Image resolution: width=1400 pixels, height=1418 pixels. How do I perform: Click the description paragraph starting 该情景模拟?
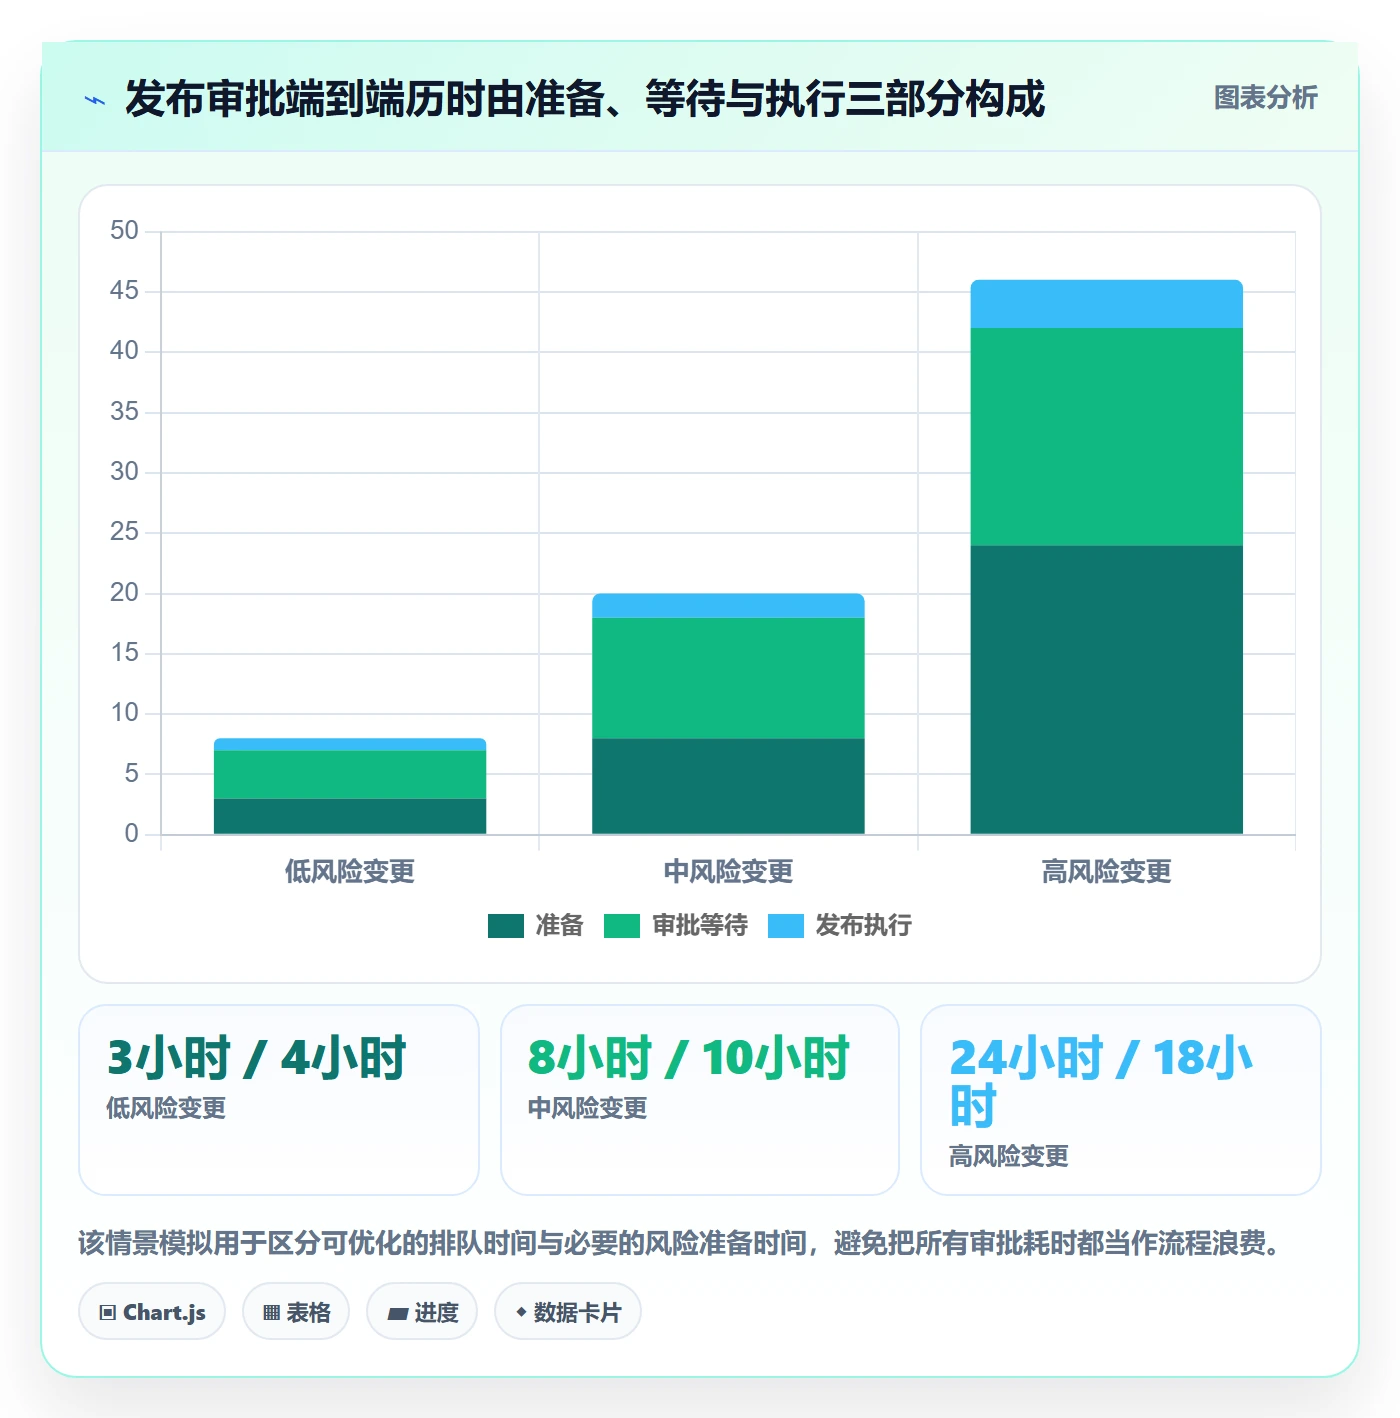click(680, 1243)
